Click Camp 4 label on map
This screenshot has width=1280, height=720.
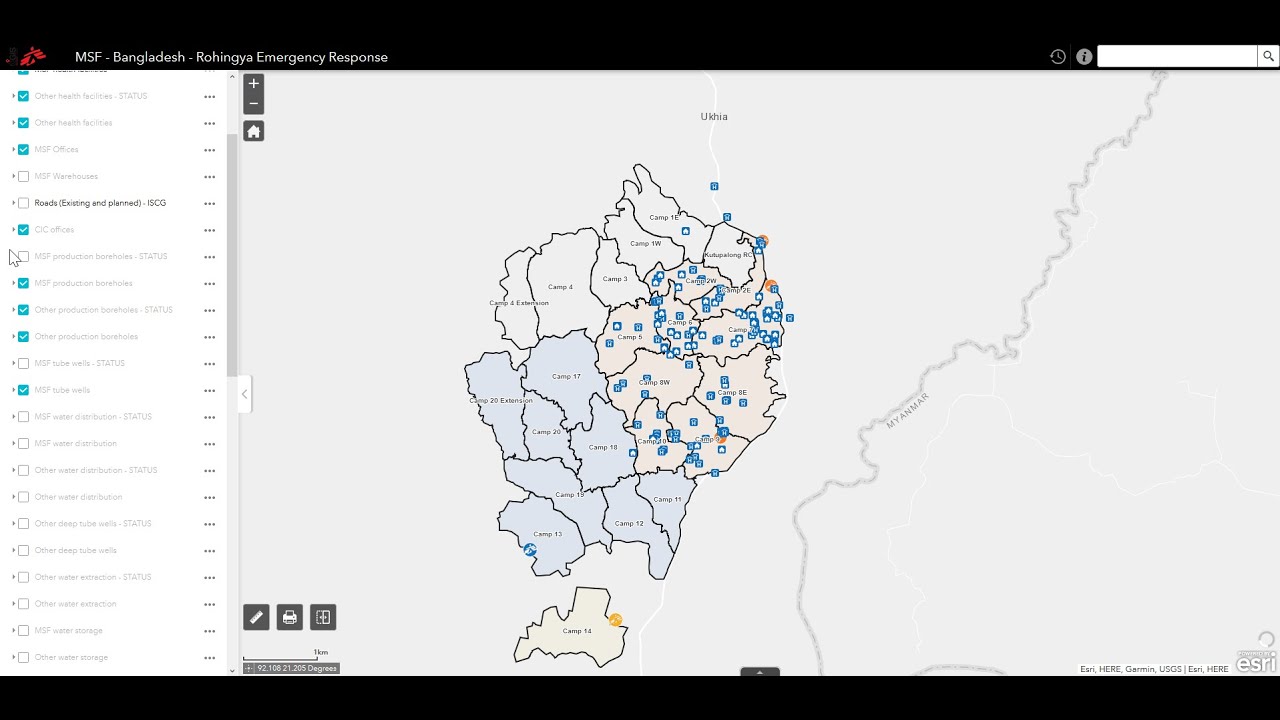tap(560, 287)
